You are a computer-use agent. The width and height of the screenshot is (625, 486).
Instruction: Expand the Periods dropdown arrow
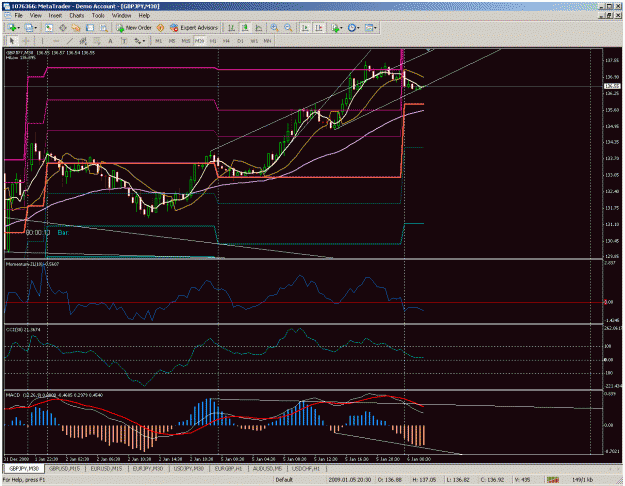pos(358,28)
